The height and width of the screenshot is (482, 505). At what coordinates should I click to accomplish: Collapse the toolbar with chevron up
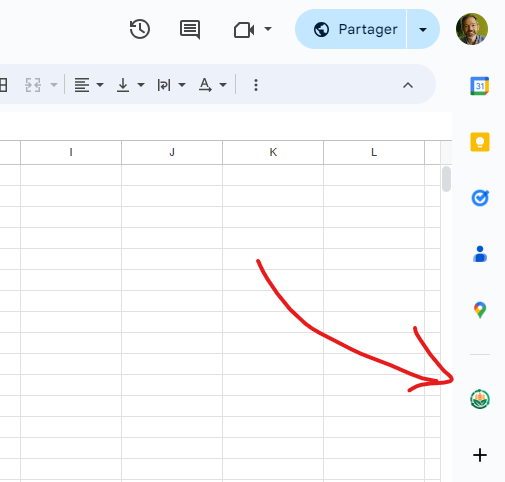[x=408, y=85]
